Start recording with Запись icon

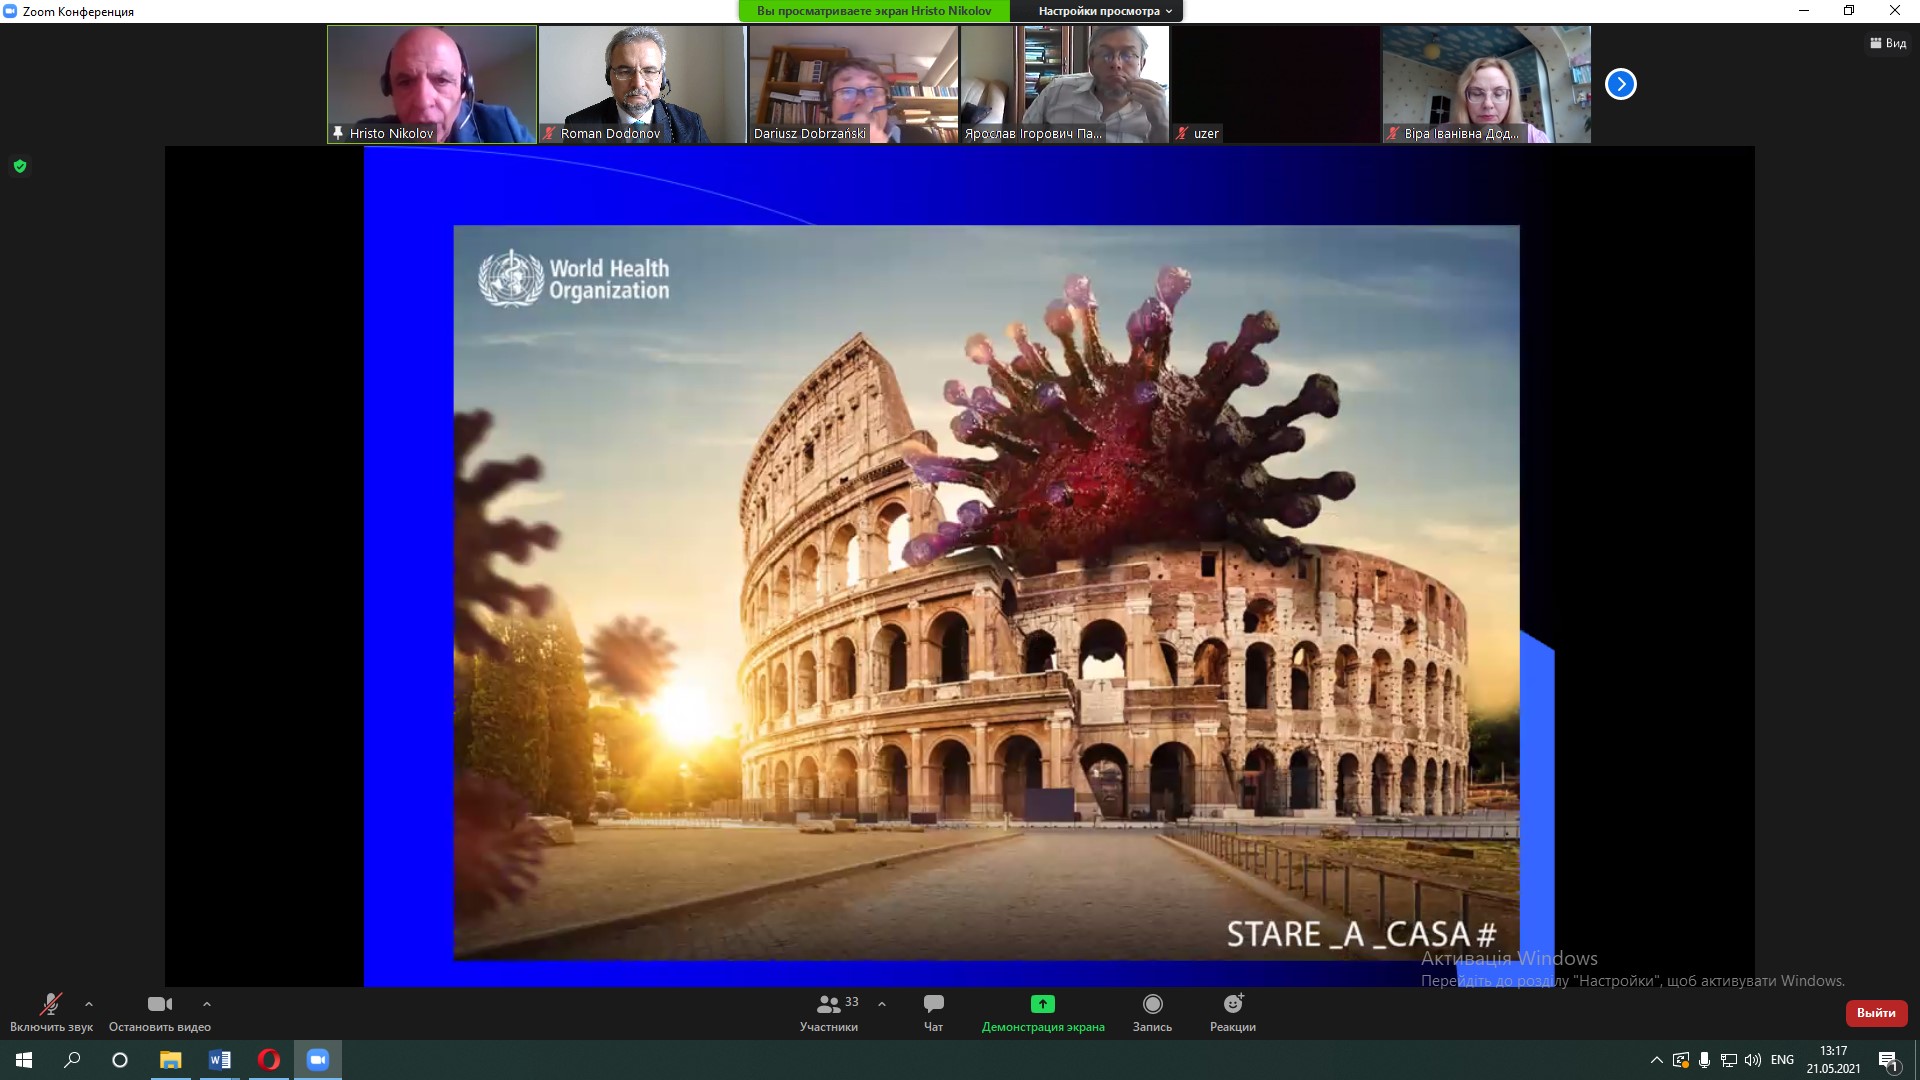[x=1152, y=1004]
